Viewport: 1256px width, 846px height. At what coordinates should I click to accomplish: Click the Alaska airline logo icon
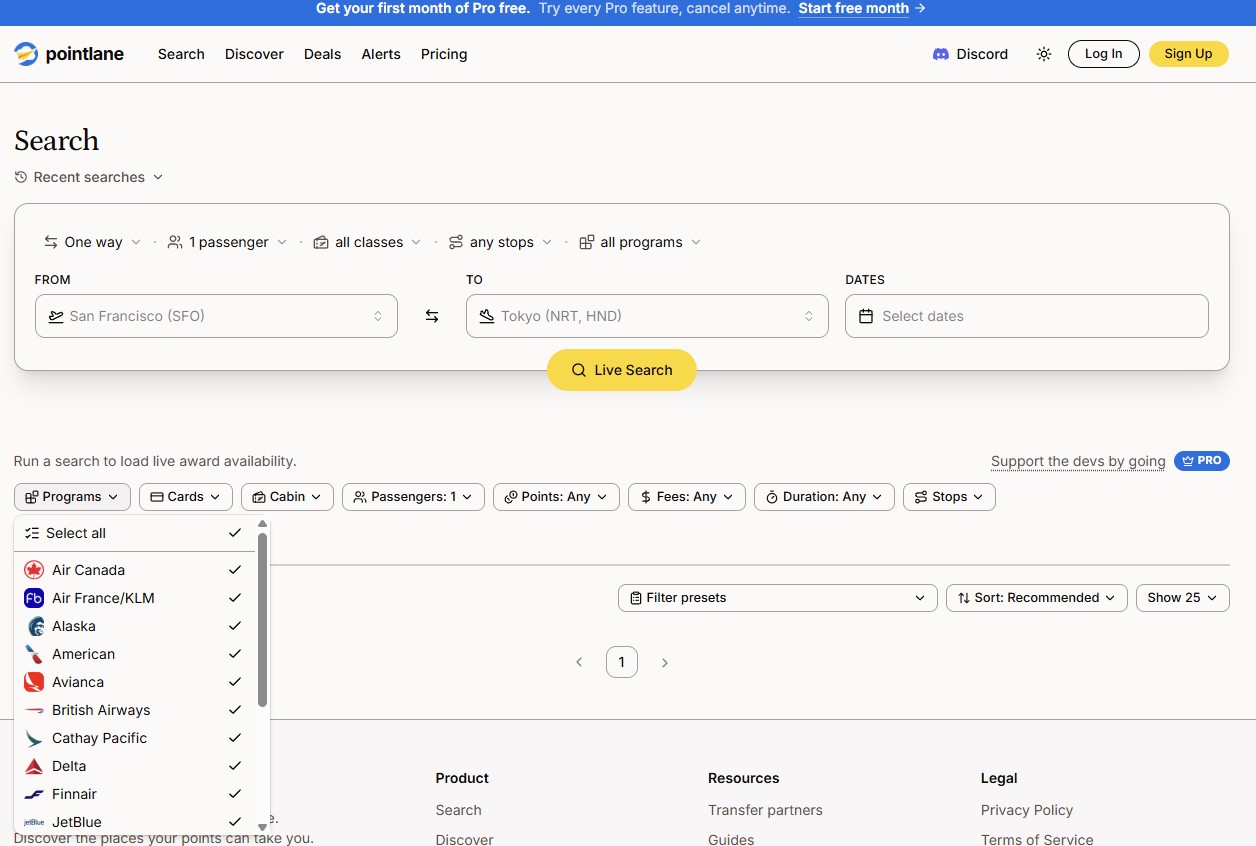(x=34, y=626)
